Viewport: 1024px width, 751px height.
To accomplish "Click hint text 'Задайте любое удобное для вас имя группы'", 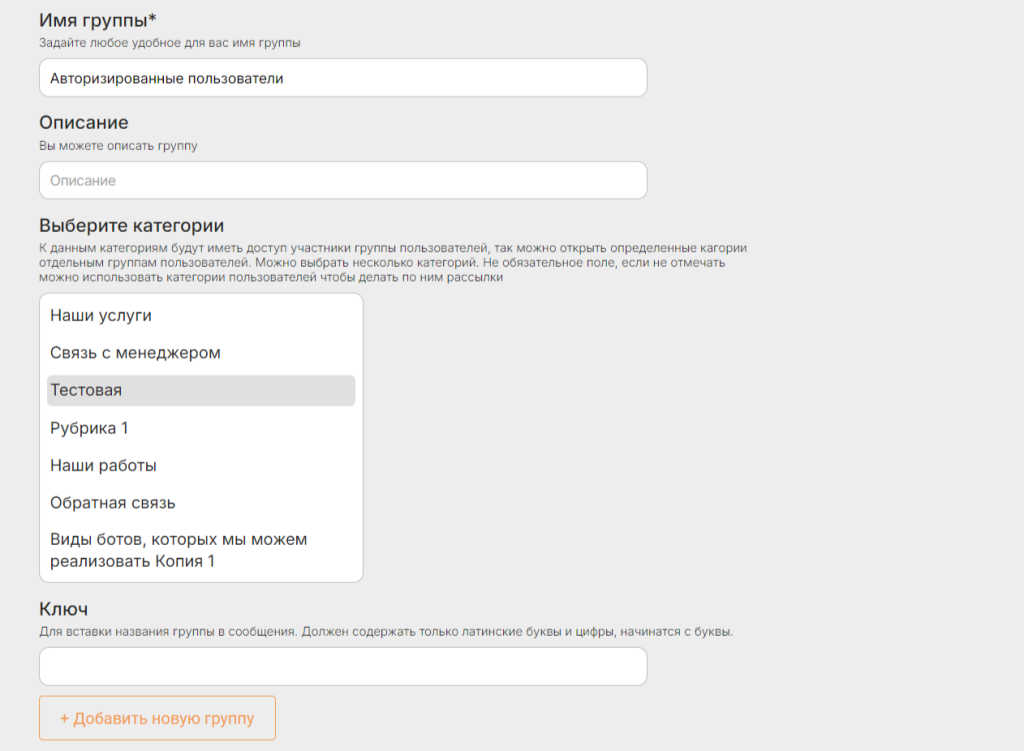I will [x=170, y=43].
